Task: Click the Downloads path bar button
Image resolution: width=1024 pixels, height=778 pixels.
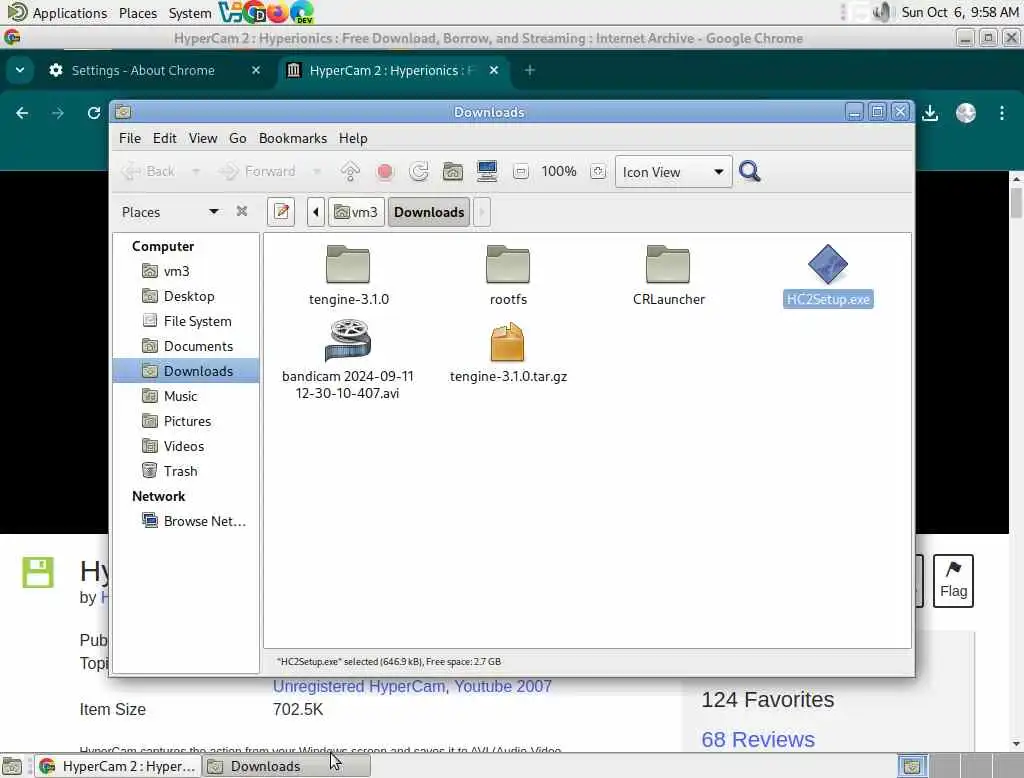Action: click(429, 212)
